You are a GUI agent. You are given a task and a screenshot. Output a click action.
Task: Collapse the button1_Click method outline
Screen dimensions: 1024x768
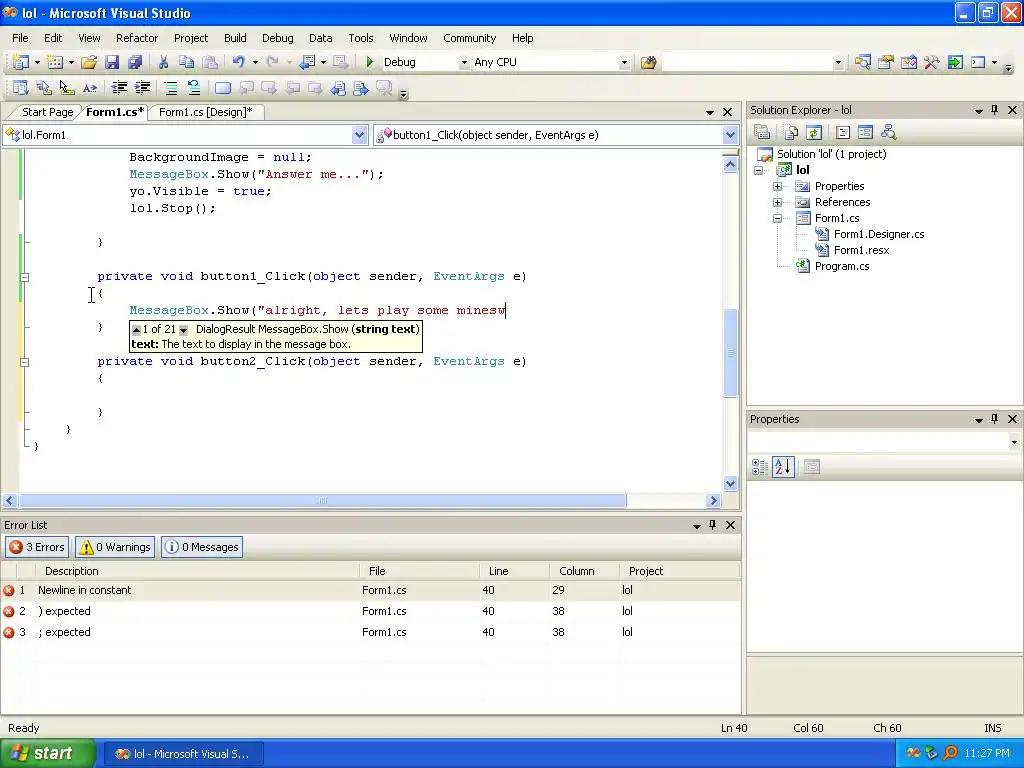24,277
